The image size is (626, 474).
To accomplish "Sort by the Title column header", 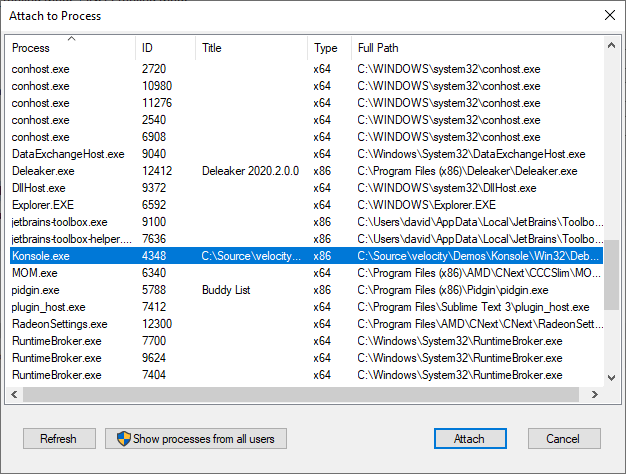I will pyautogui.click(x=252, y=48).
